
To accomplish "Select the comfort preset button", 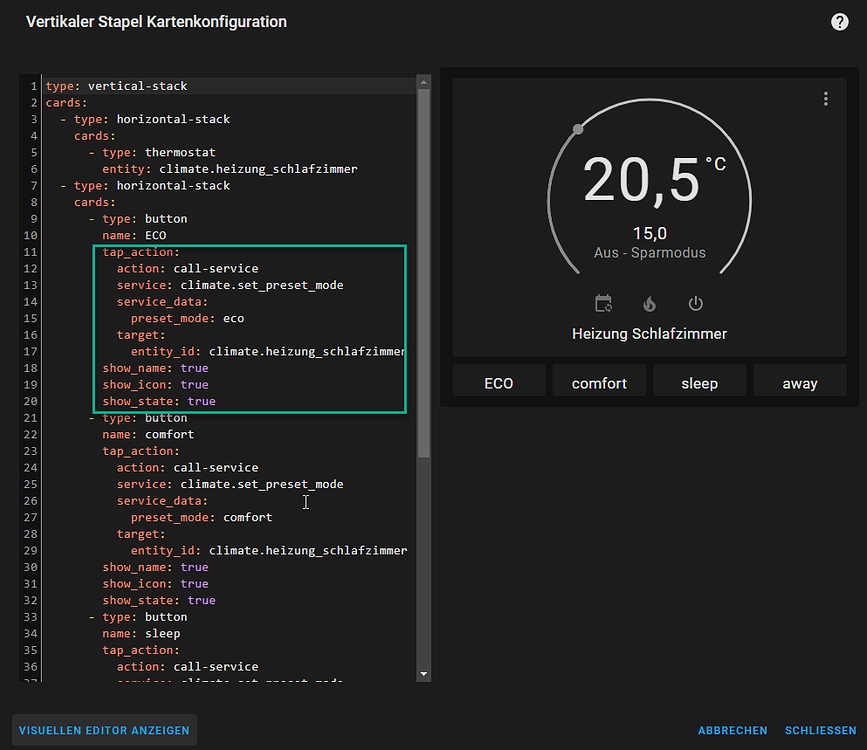I will tap(598, 381).
